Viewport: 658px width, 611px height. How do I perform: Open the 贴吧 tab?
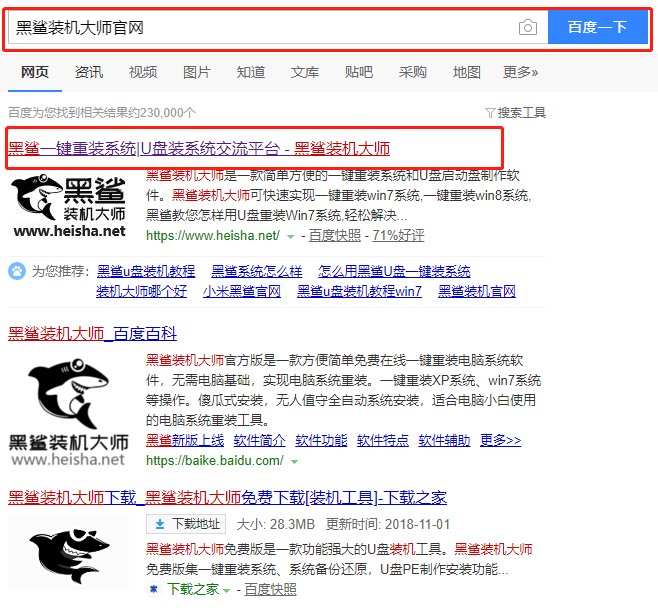359,72
